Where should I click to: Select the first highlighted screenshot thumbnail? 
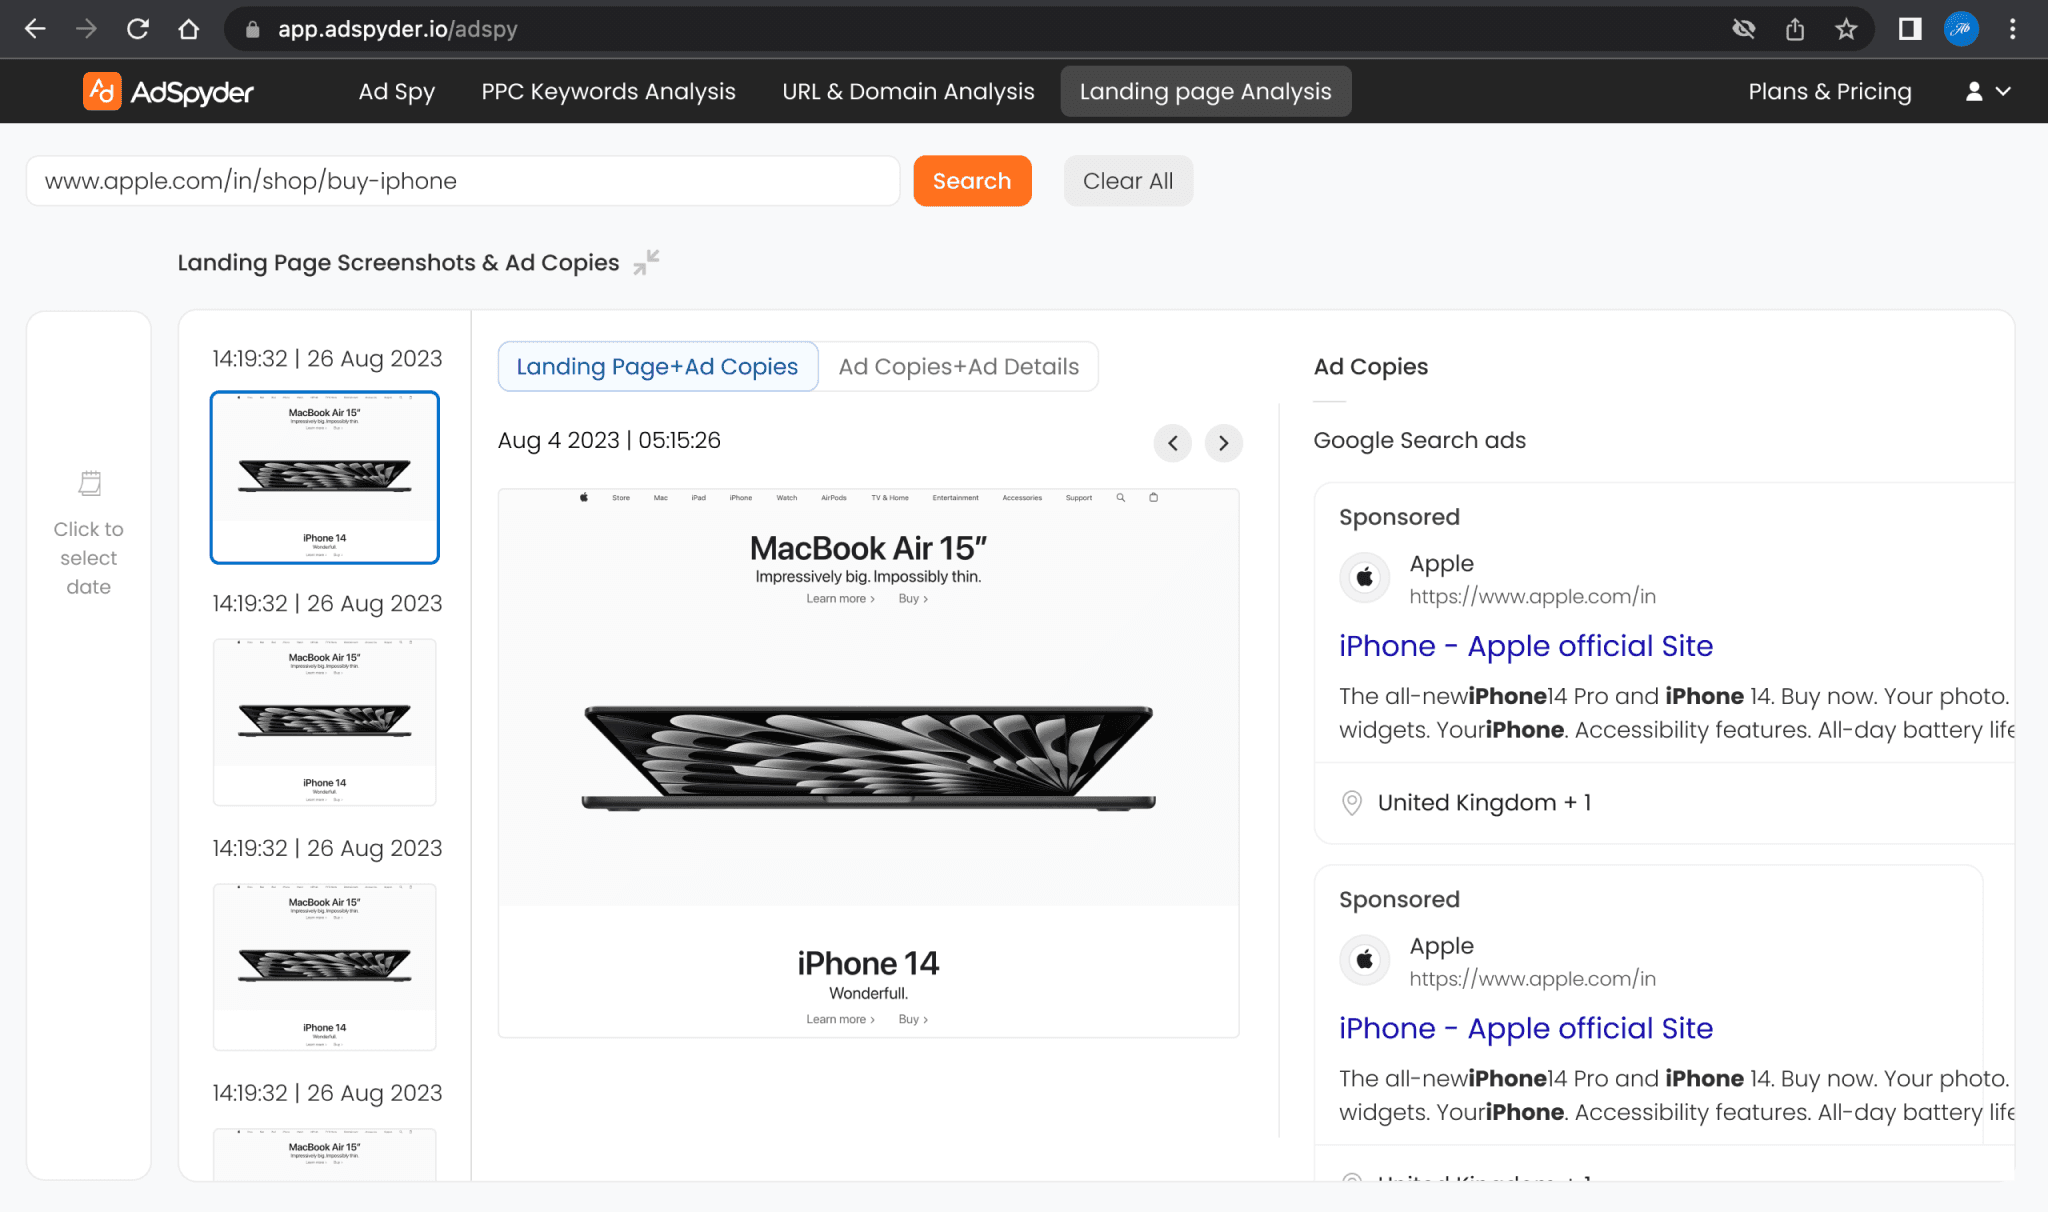point(325,477)
